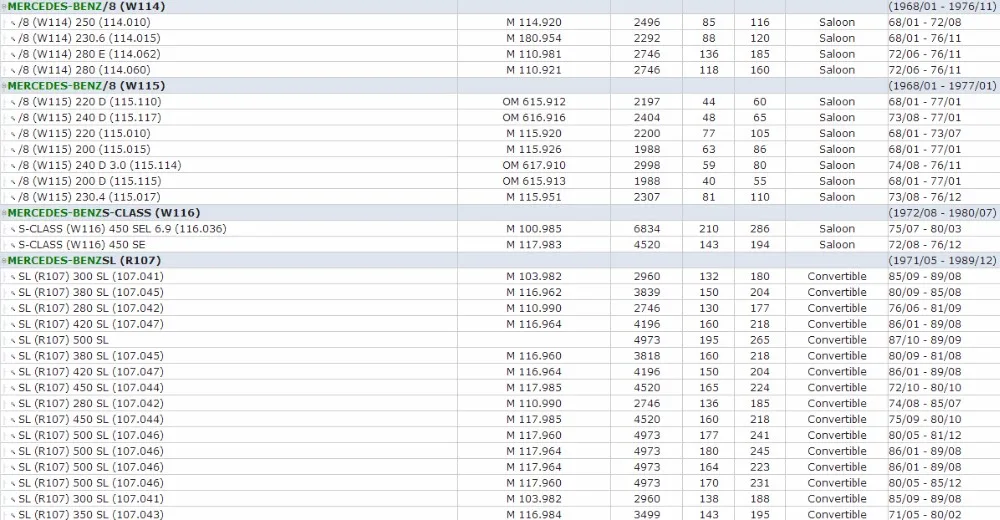Select SL (R107) 300 SL with 132 kW
Viewport: 1000px width, 520px height.
coord(500,276)
